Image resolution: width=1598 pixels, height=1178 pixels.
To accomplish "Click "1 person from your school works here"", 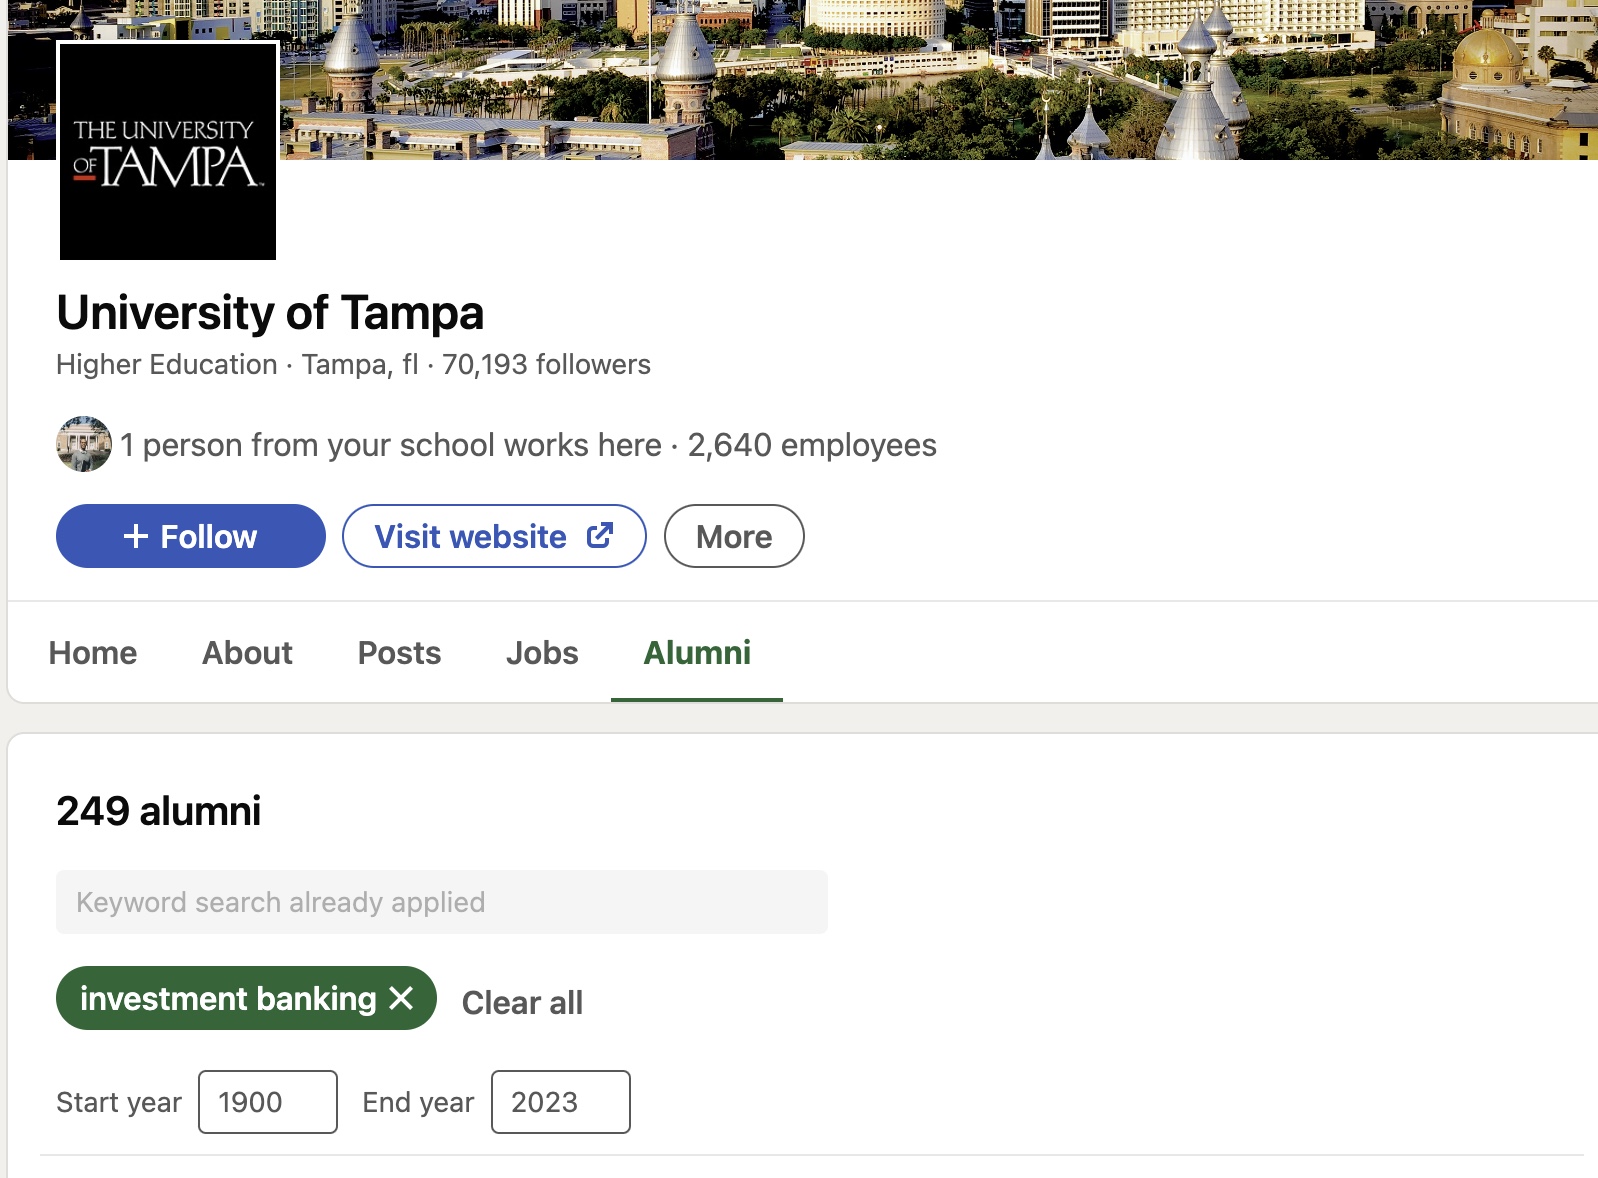I will [x=391, y=445].
